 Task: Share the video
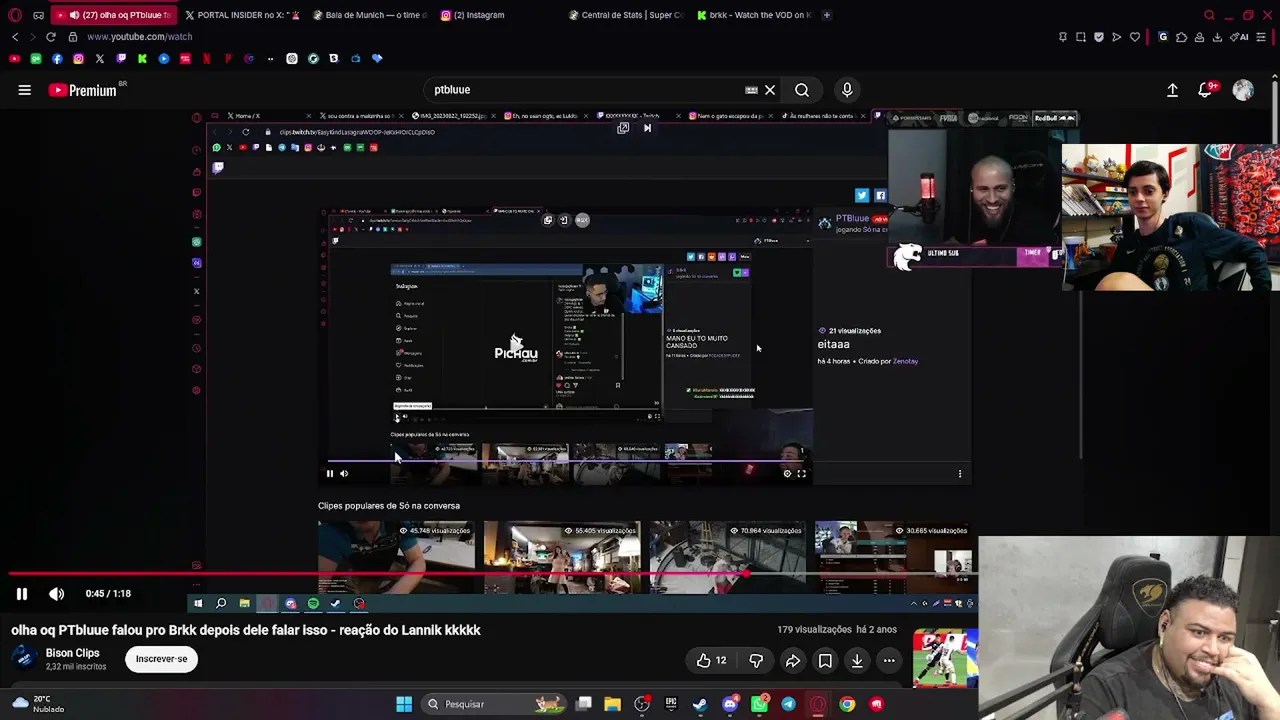coord(792,660)
